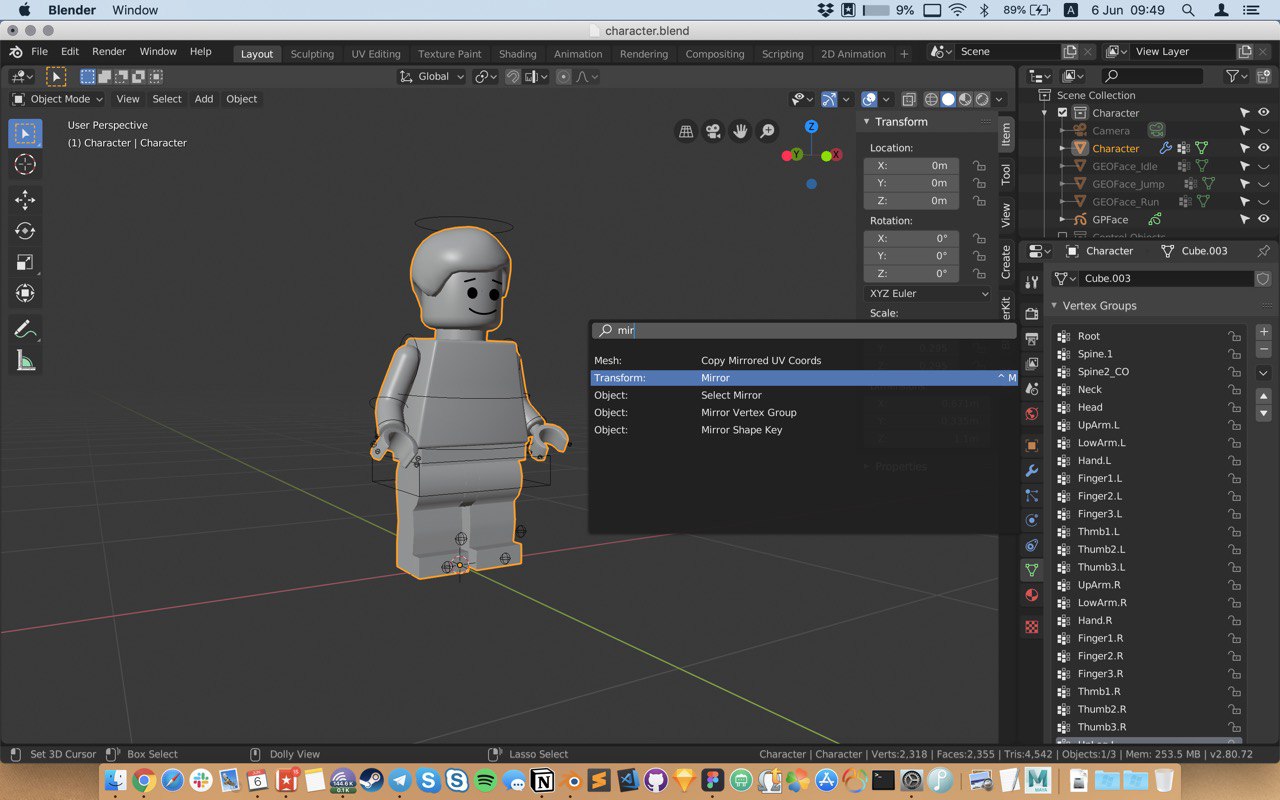The image size is (1280, 800).
Task: Toggle lock on Location X
Action: point(979,166)
